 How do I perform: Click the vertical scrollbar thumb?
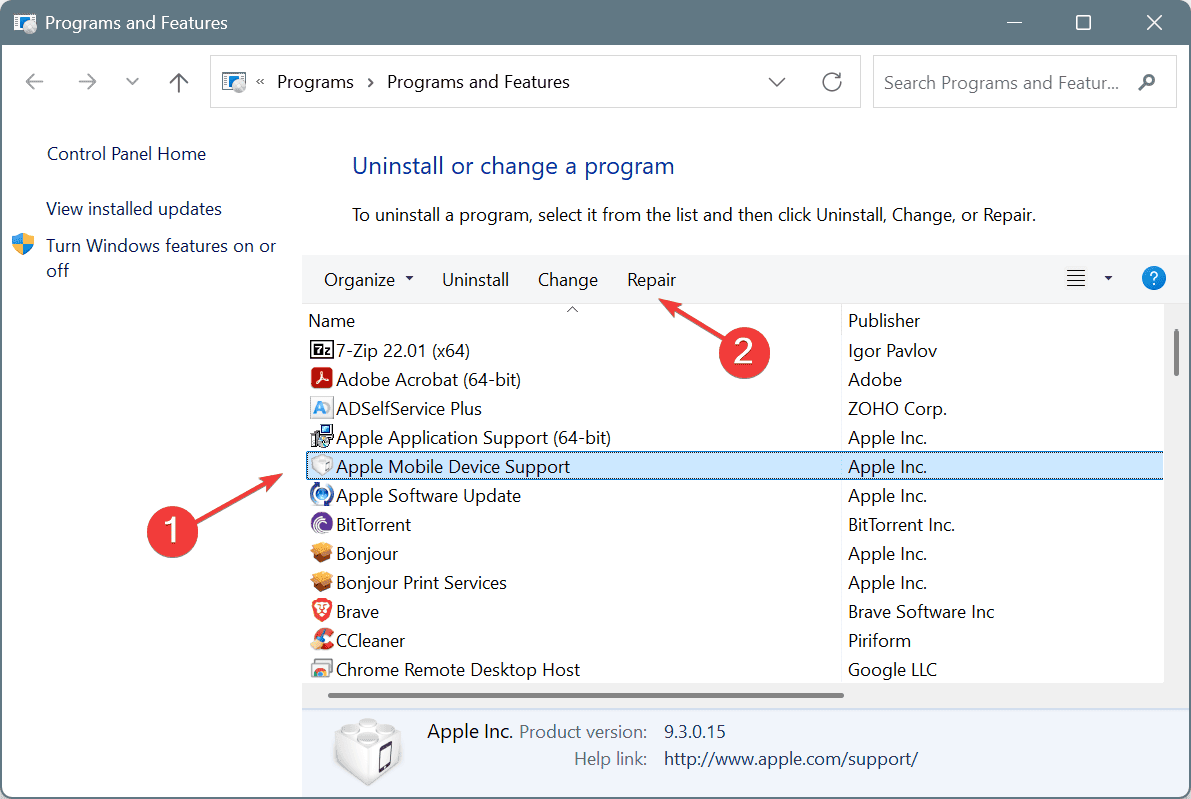pos(1176,352)
